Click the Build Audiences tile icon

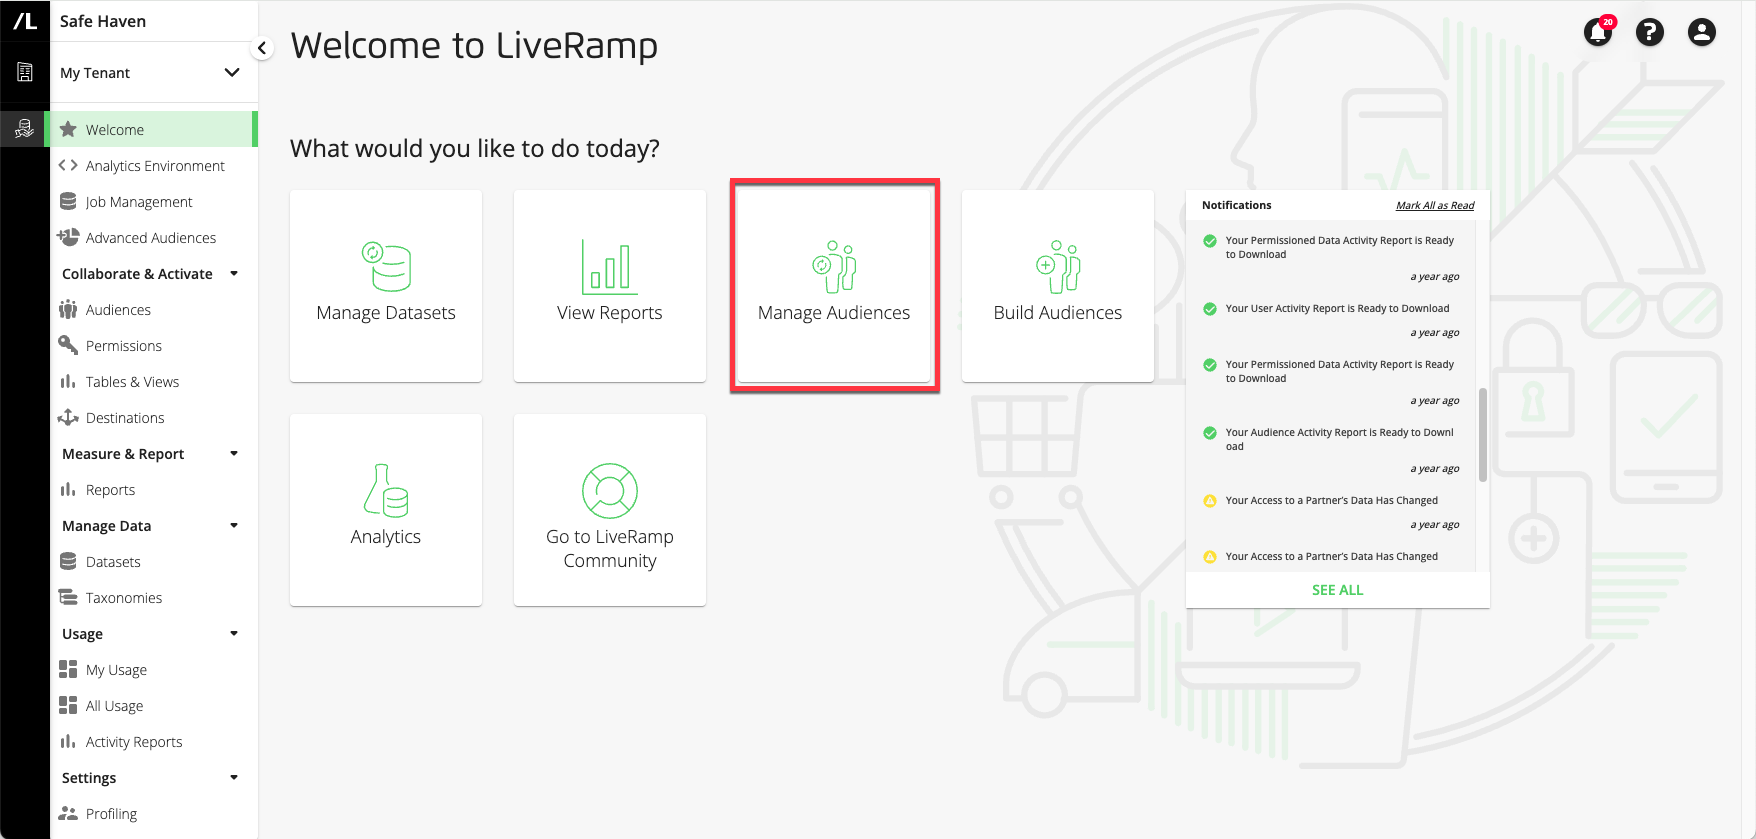pyautogui.click(x=1058, y=267)
